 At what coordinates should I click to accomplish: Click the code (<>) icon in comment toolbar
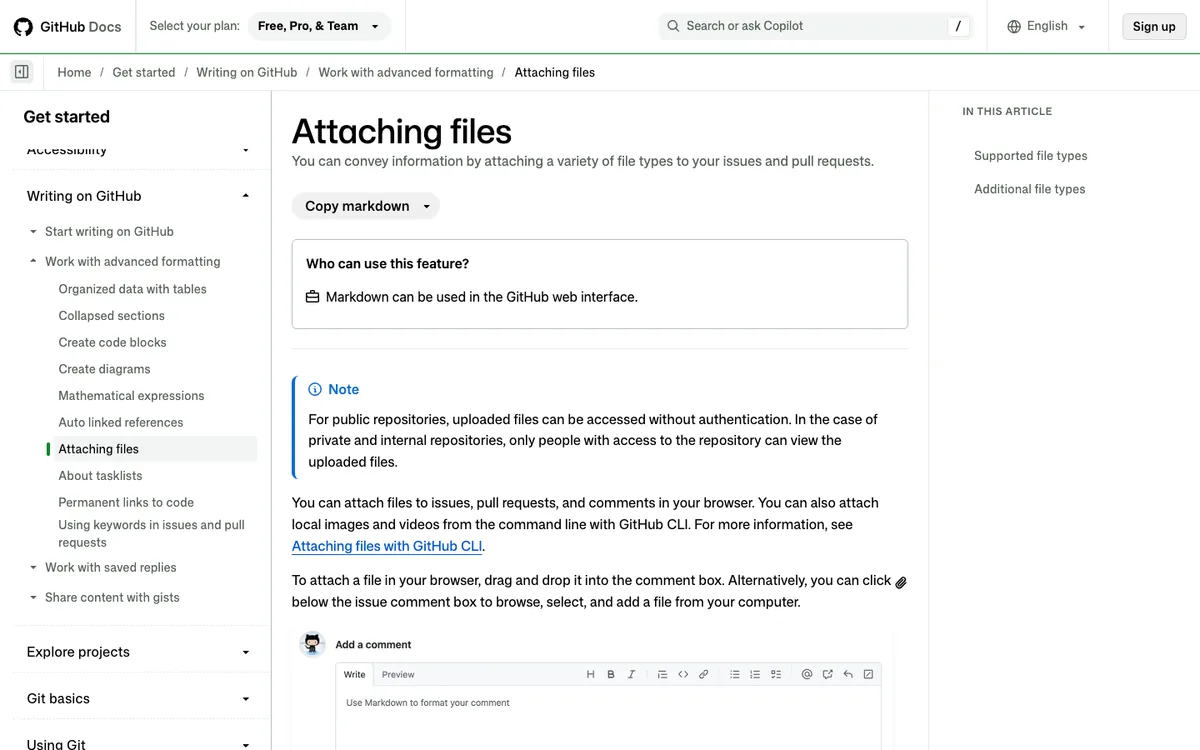[x=683, y=675]
